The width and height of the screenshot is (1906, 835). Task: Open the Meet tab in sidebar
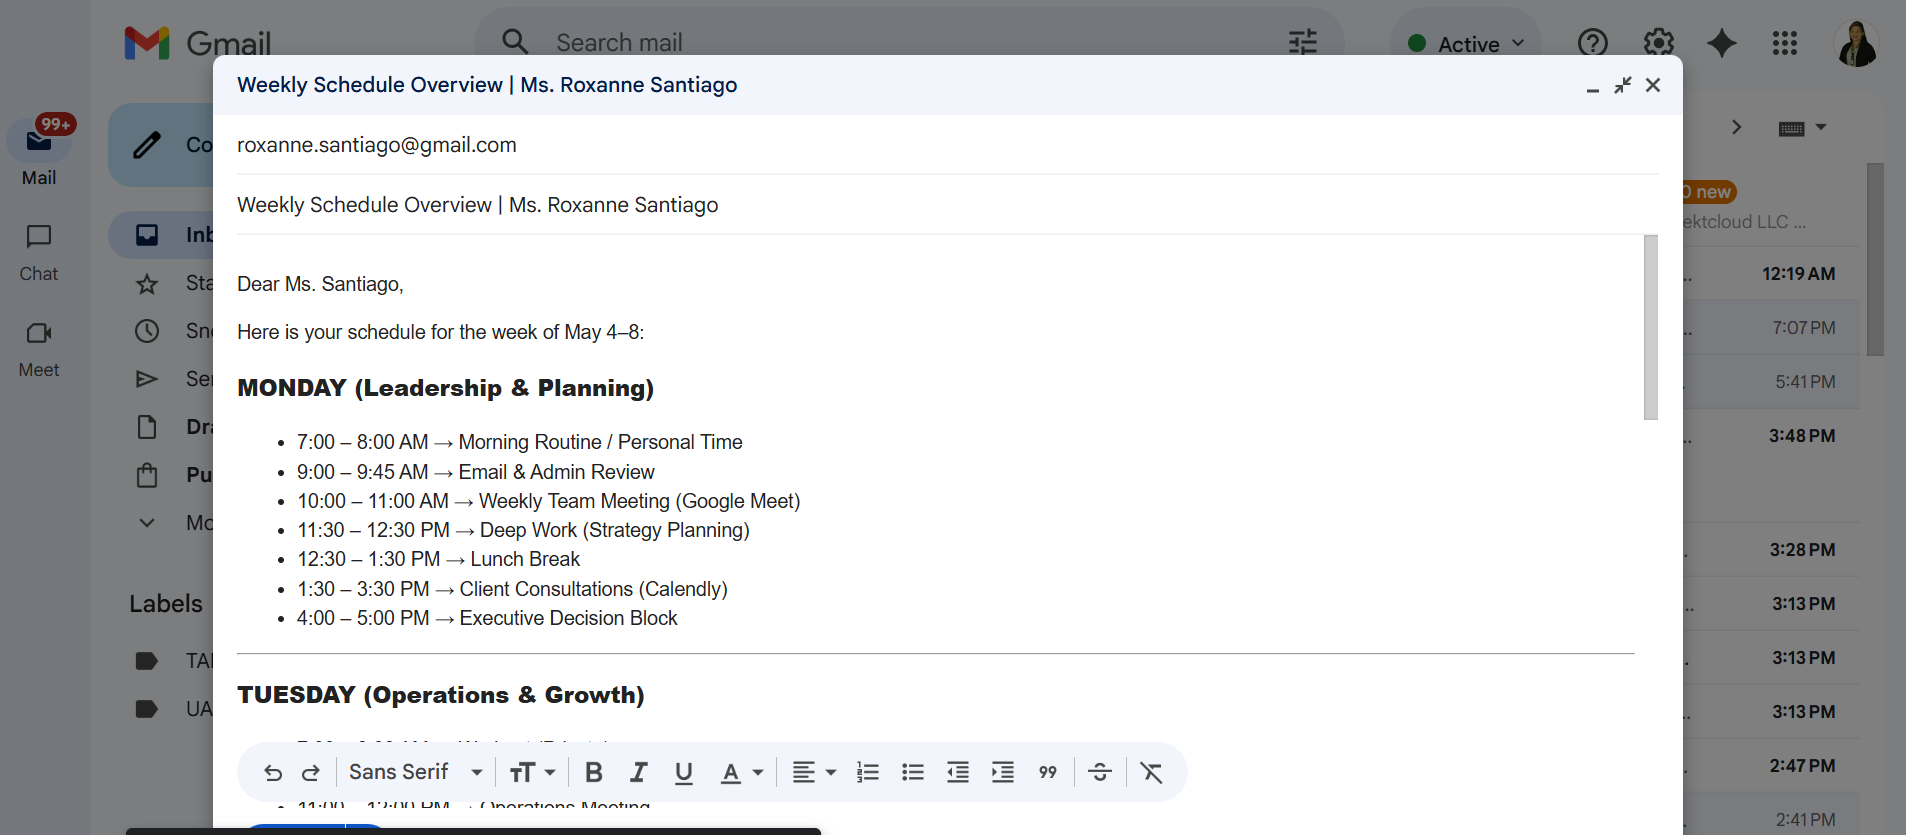click(39, 348)
